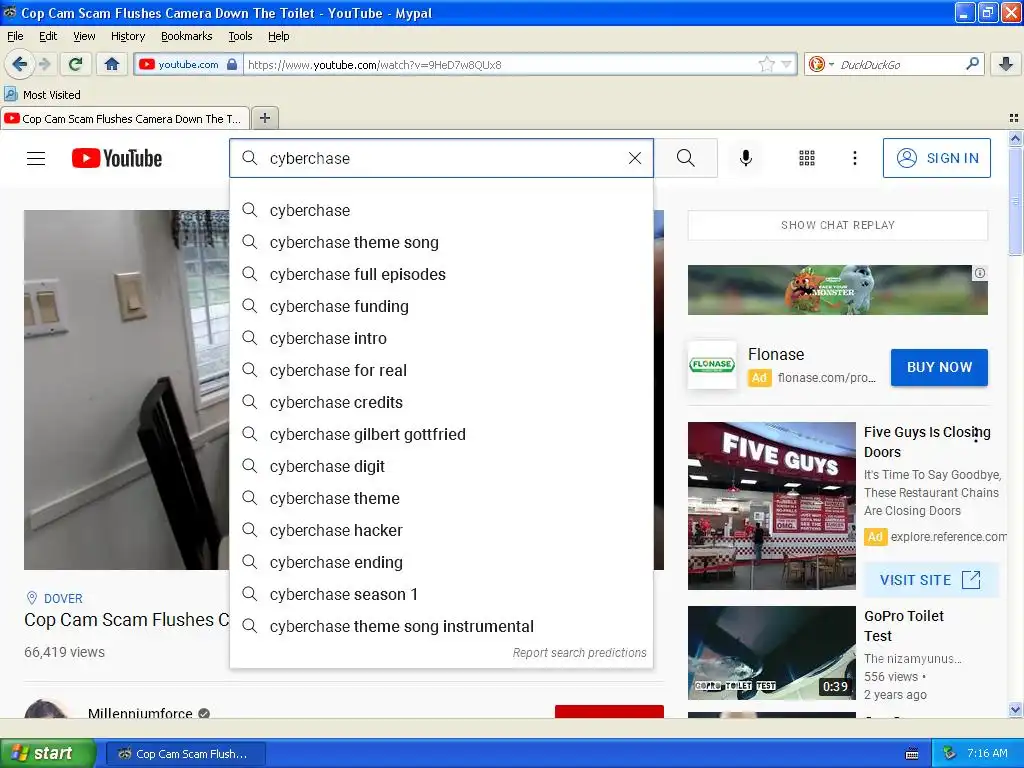Viewport: 1024px width, 768px height.
Task: Choose 'cyberchase theme song instrumental' suggestion
Action: 441,626
